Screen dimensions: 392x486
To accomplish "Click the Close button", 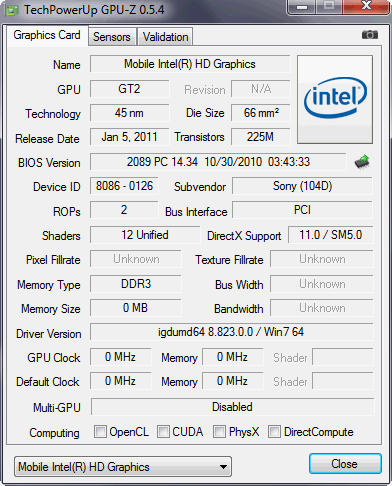I will [x=345, y=464].
